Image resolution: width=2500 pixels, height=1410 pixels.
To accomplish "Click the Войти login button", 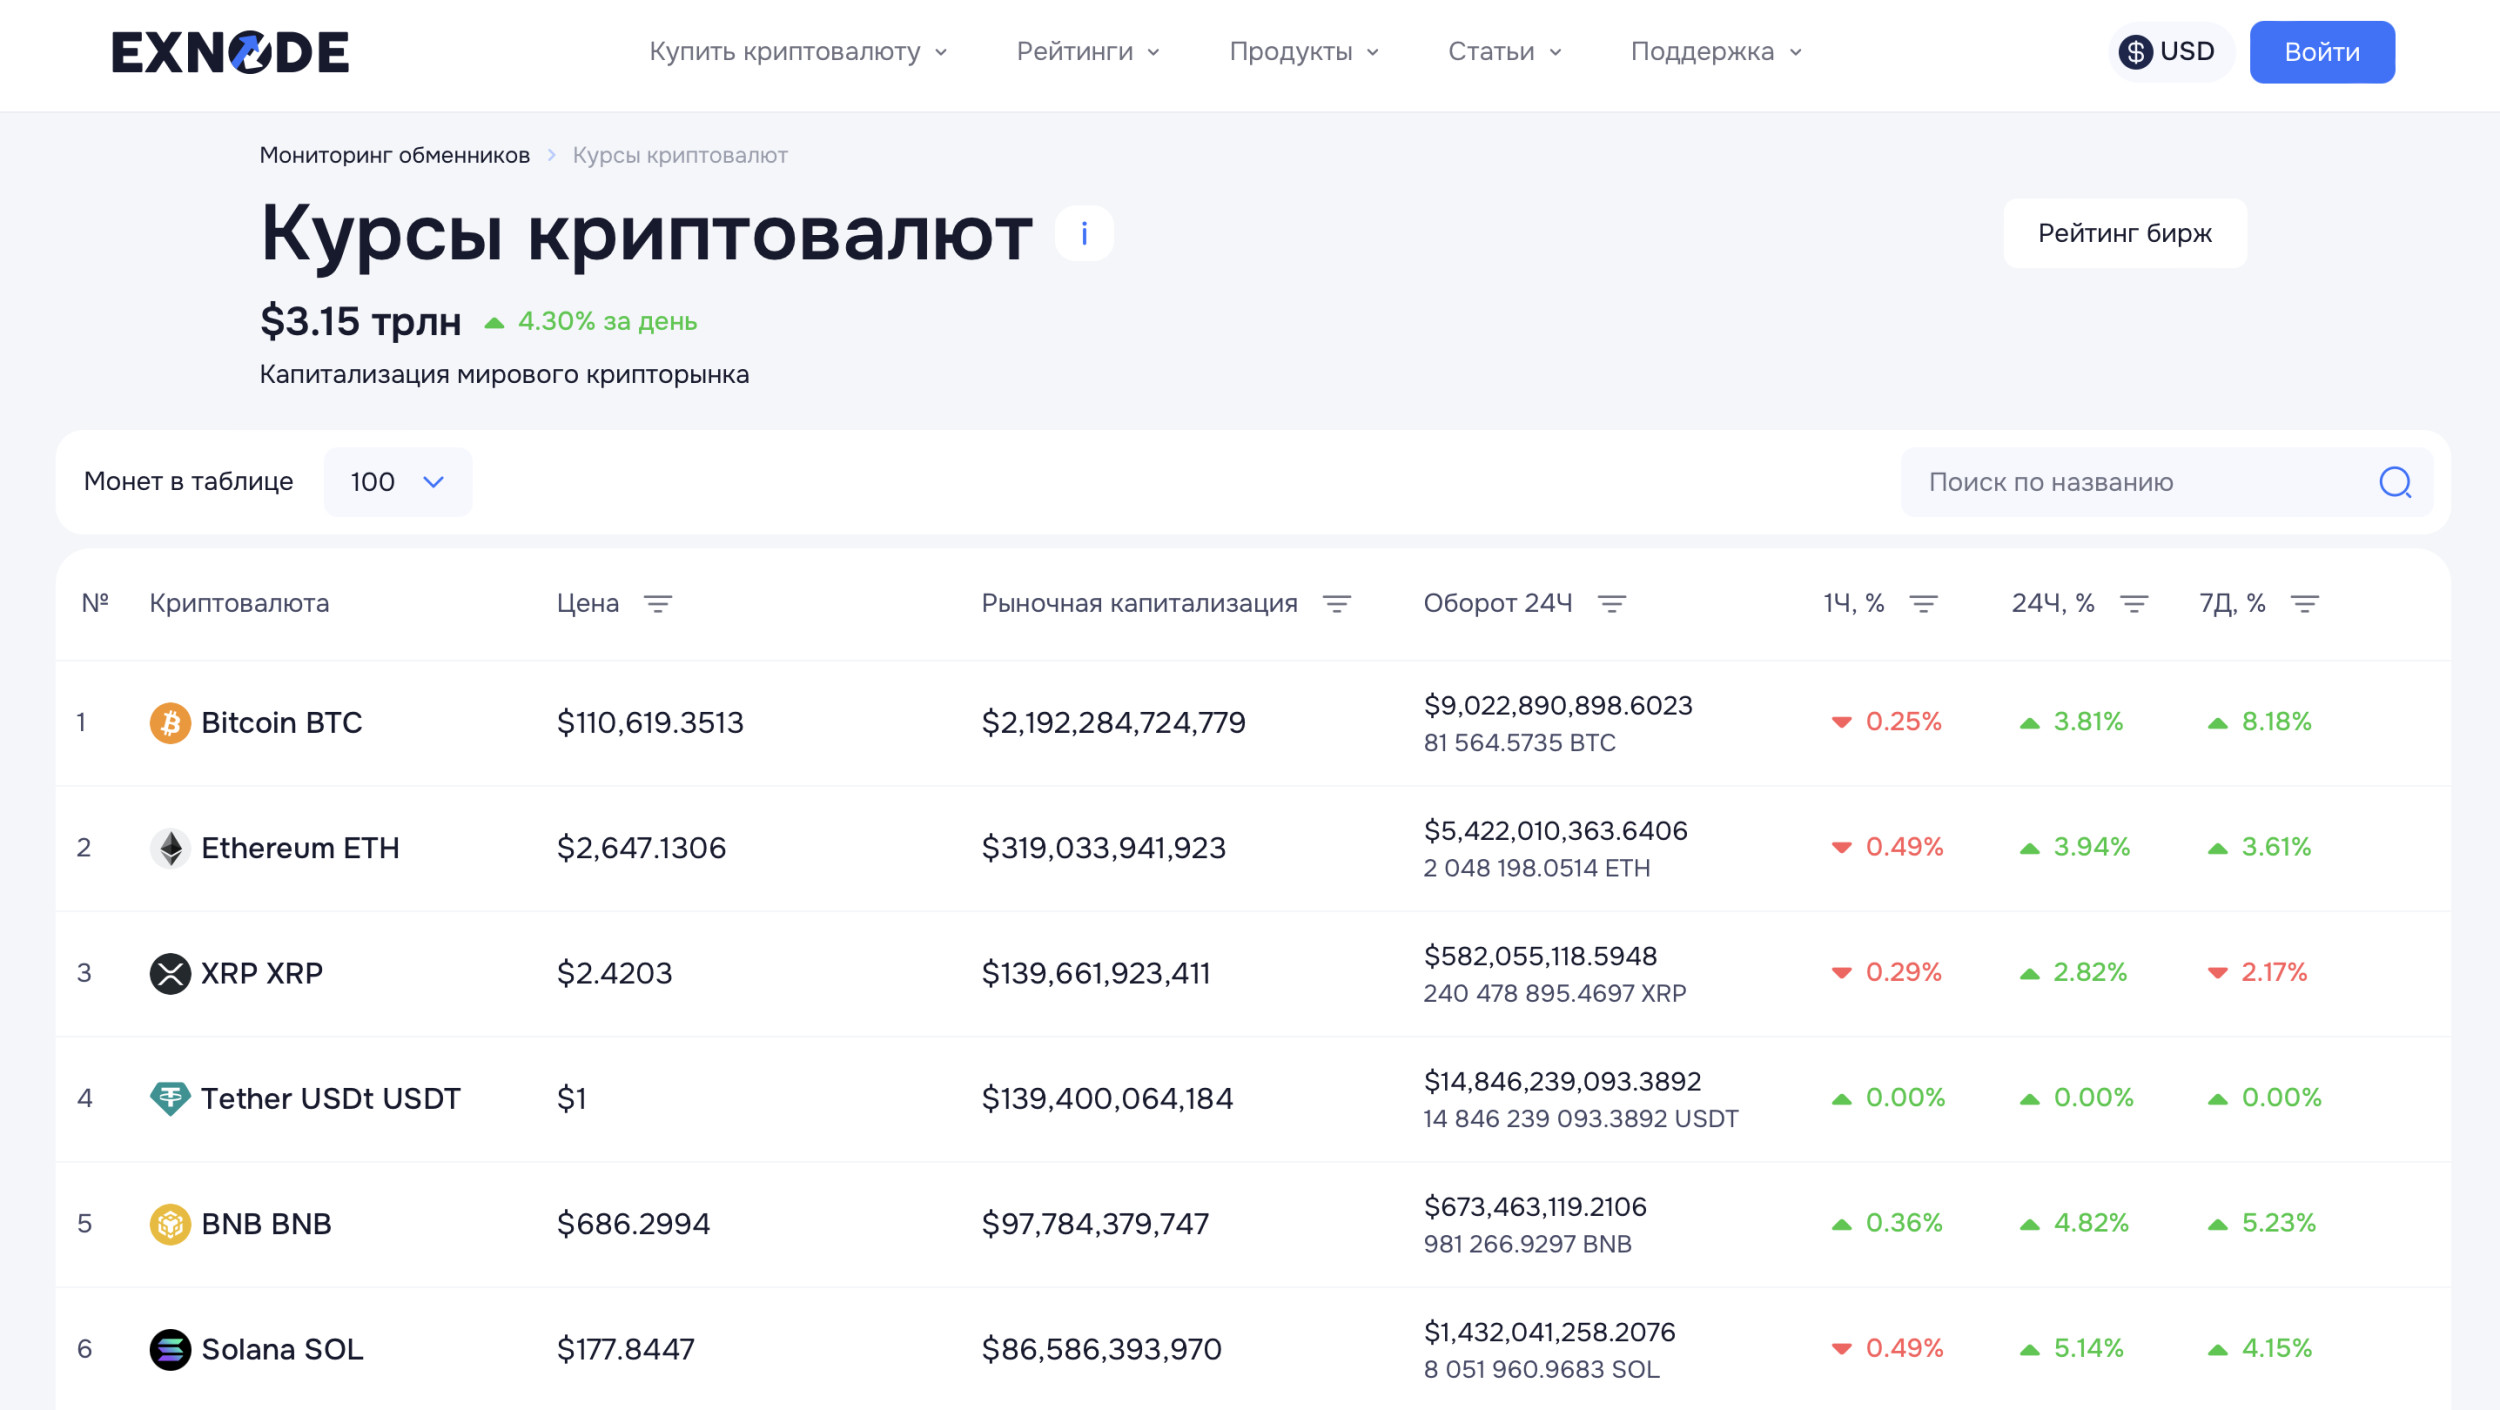I will 2321,52.
